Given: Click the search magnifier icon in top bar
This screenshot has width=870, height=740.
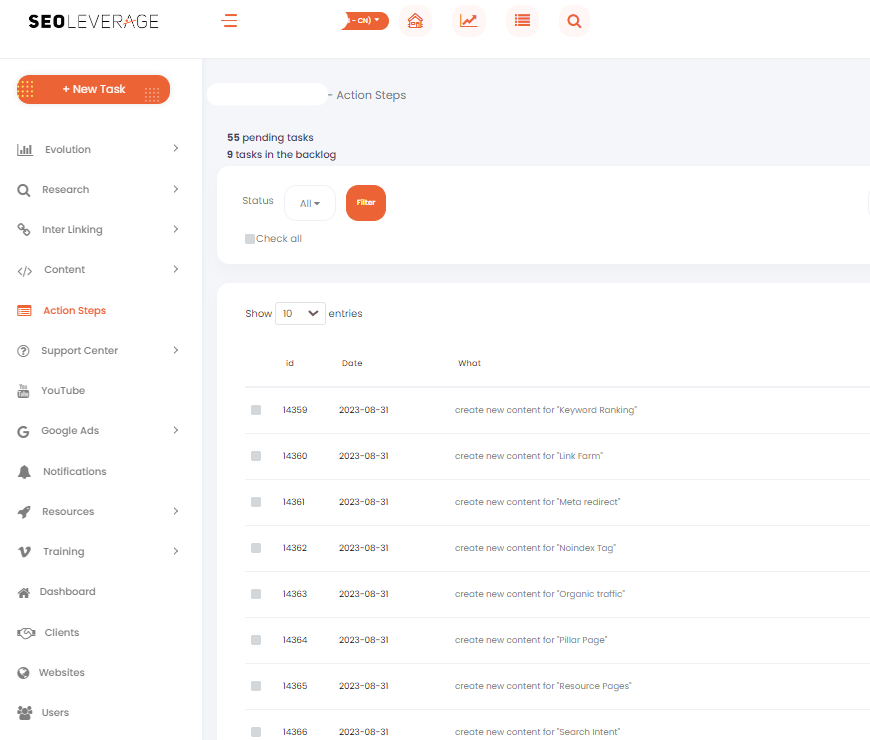Looking at the screenshot, I should click(x=574, y=21).
